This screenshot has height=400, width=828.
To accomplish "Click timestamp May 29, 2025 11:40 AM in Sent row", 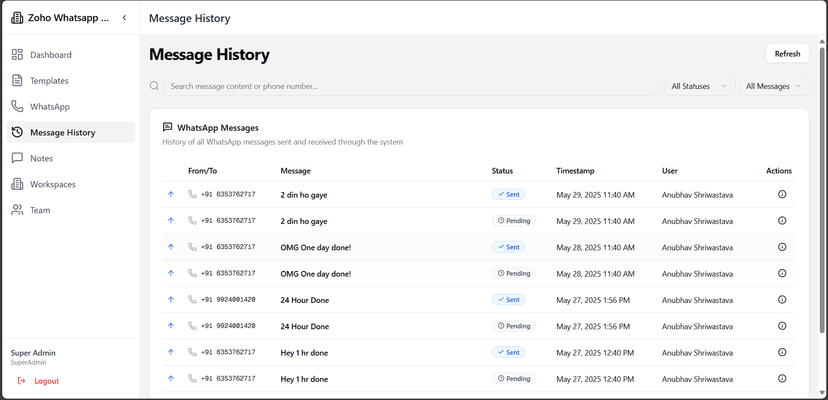I will pyautogui.click(x=595, y=195).
